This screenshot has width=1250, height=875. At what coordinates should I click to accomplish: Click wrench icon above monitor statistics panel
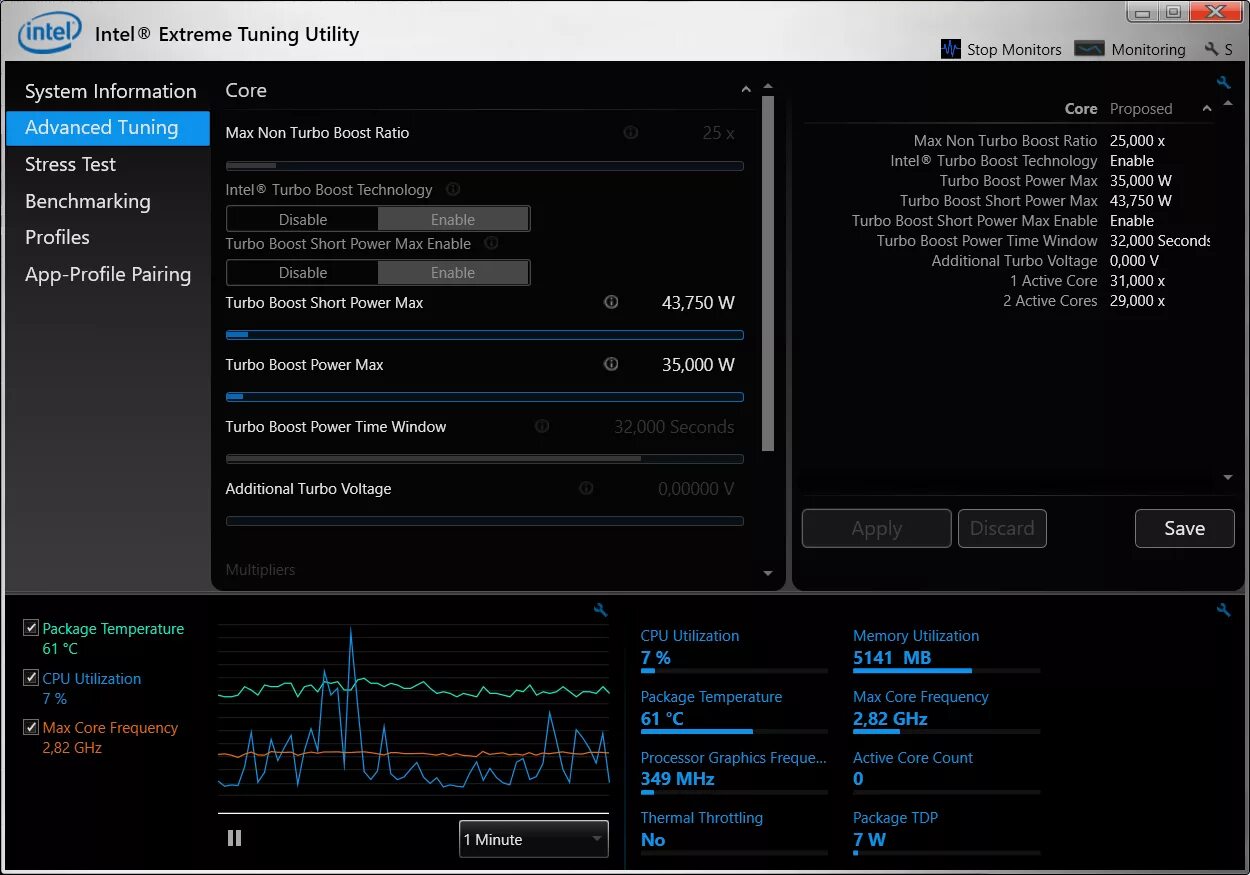[x=1223, y=610]
